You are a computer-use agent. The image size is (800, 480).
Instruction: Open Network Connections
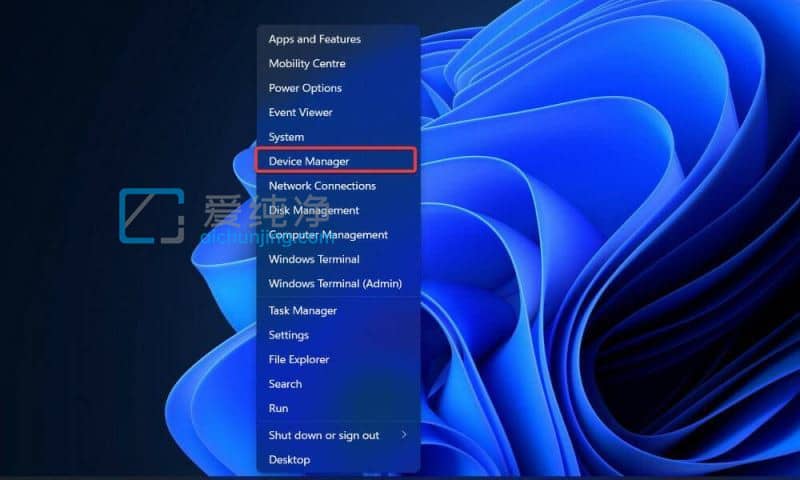coord(322,186)
